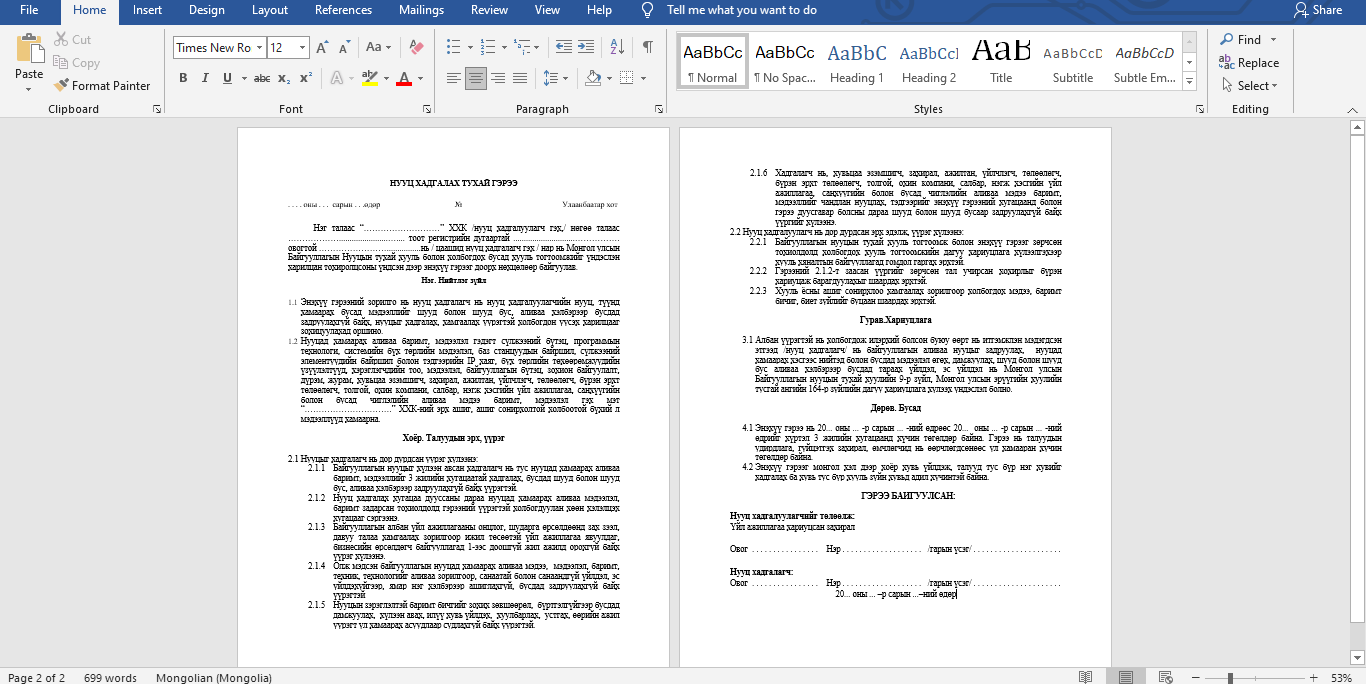Increase paragraph indent
This screenshot has height=684, width=1366.
tap(586, 47)
